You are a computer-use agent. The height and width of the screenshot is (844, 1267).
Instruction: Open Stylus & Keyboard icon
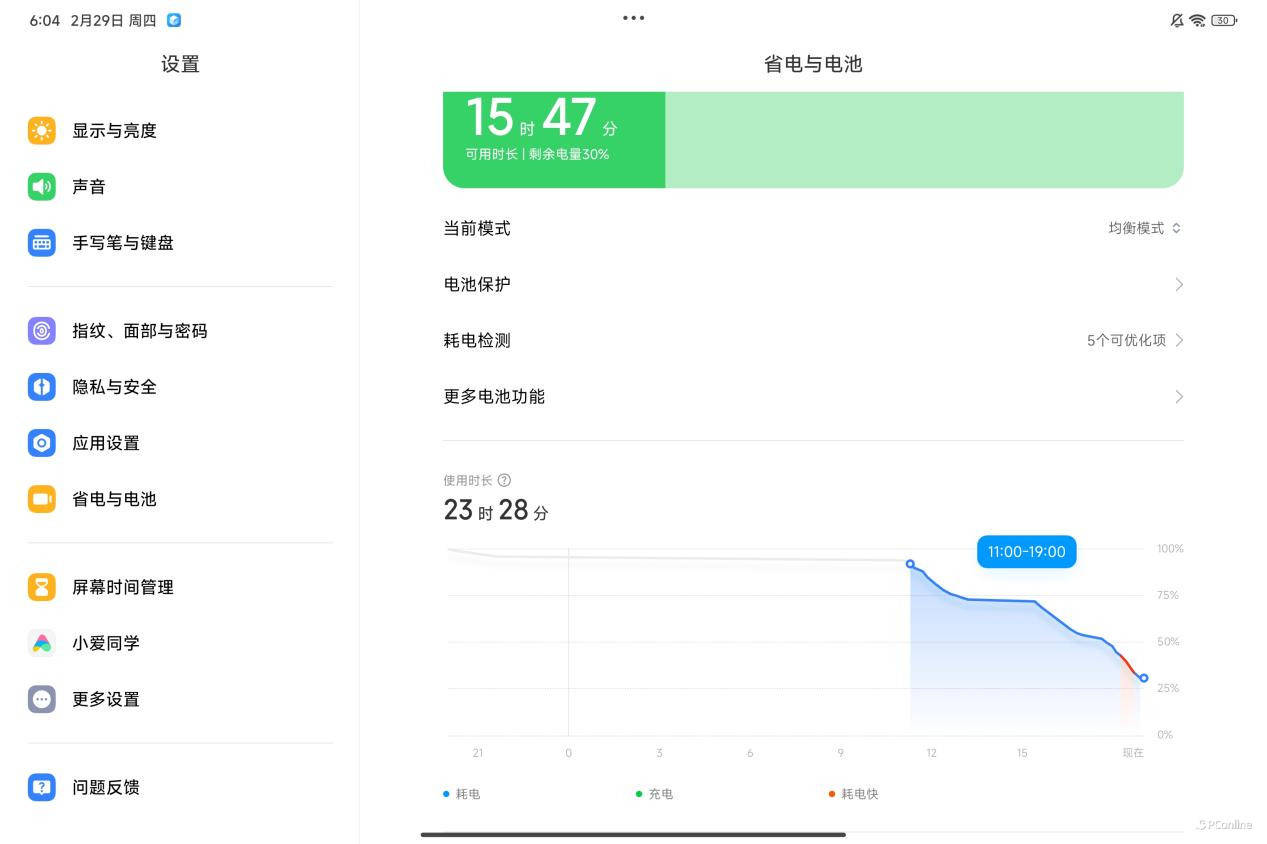[42, 243]
